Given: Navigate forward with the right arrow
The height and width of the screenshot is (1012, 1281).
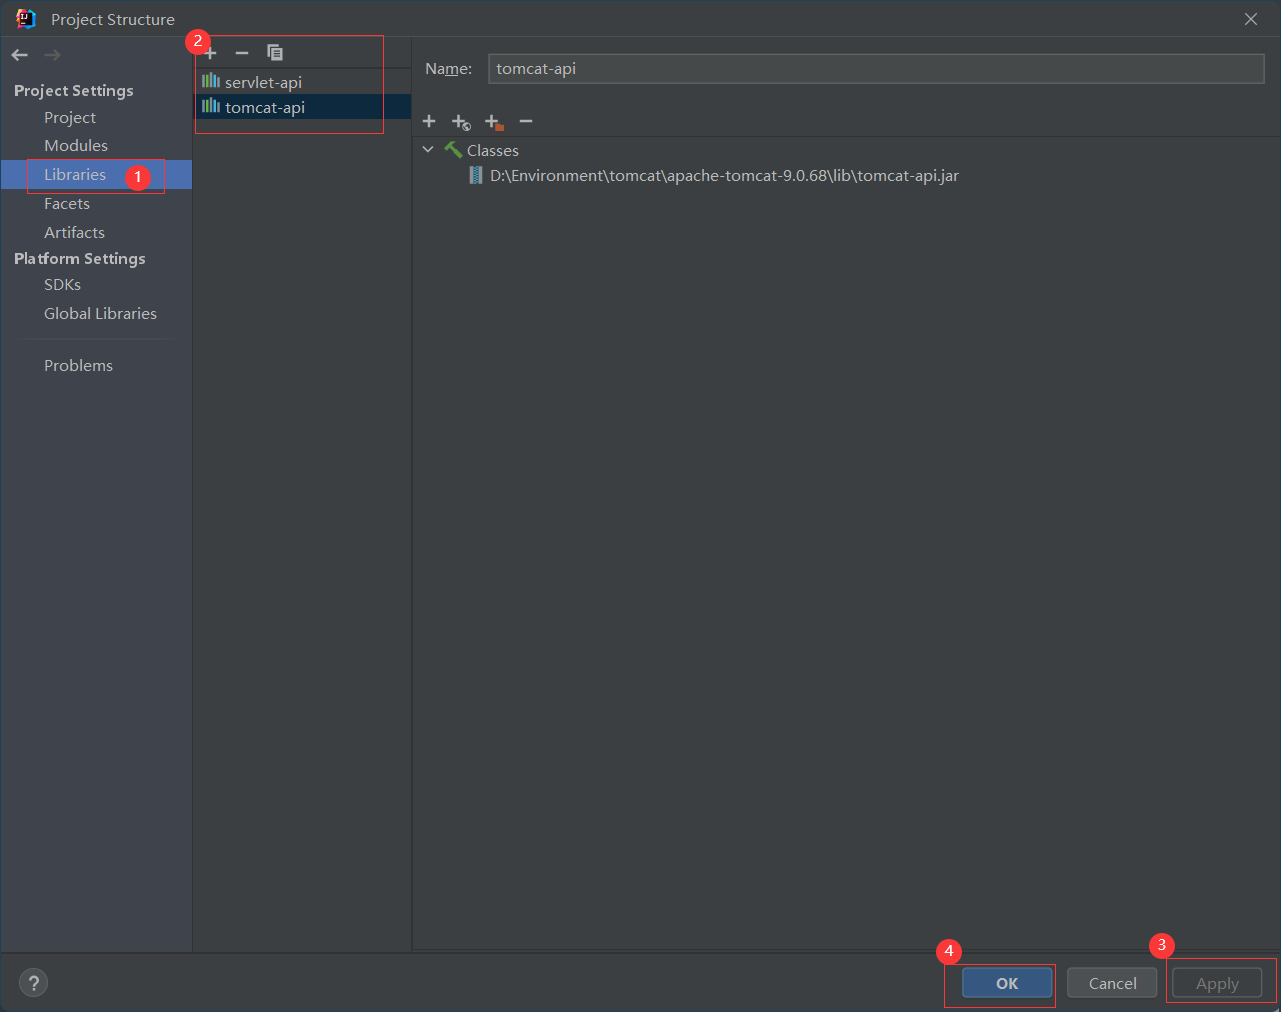Looking at the screenshot, I should coord(53,55).
